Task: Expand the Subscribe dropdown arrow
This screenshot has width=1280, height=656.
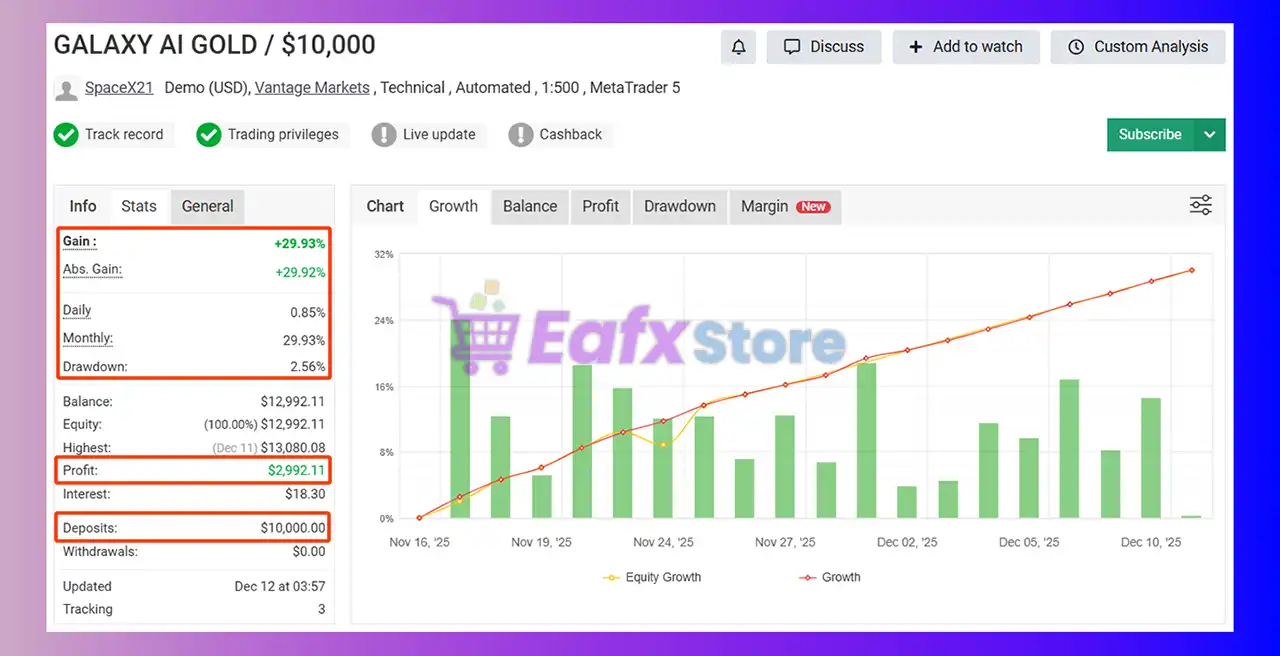Action: click(1210, 135)
